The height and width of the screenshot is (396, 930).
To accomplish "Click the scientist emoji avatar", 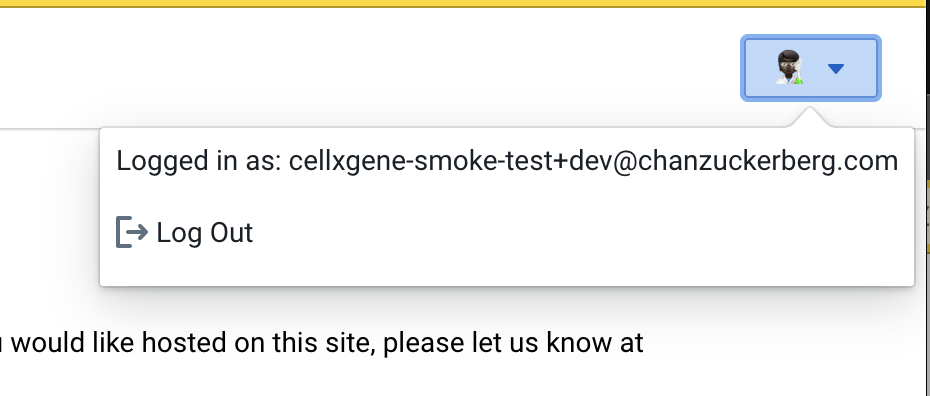I will click(790, 67).
